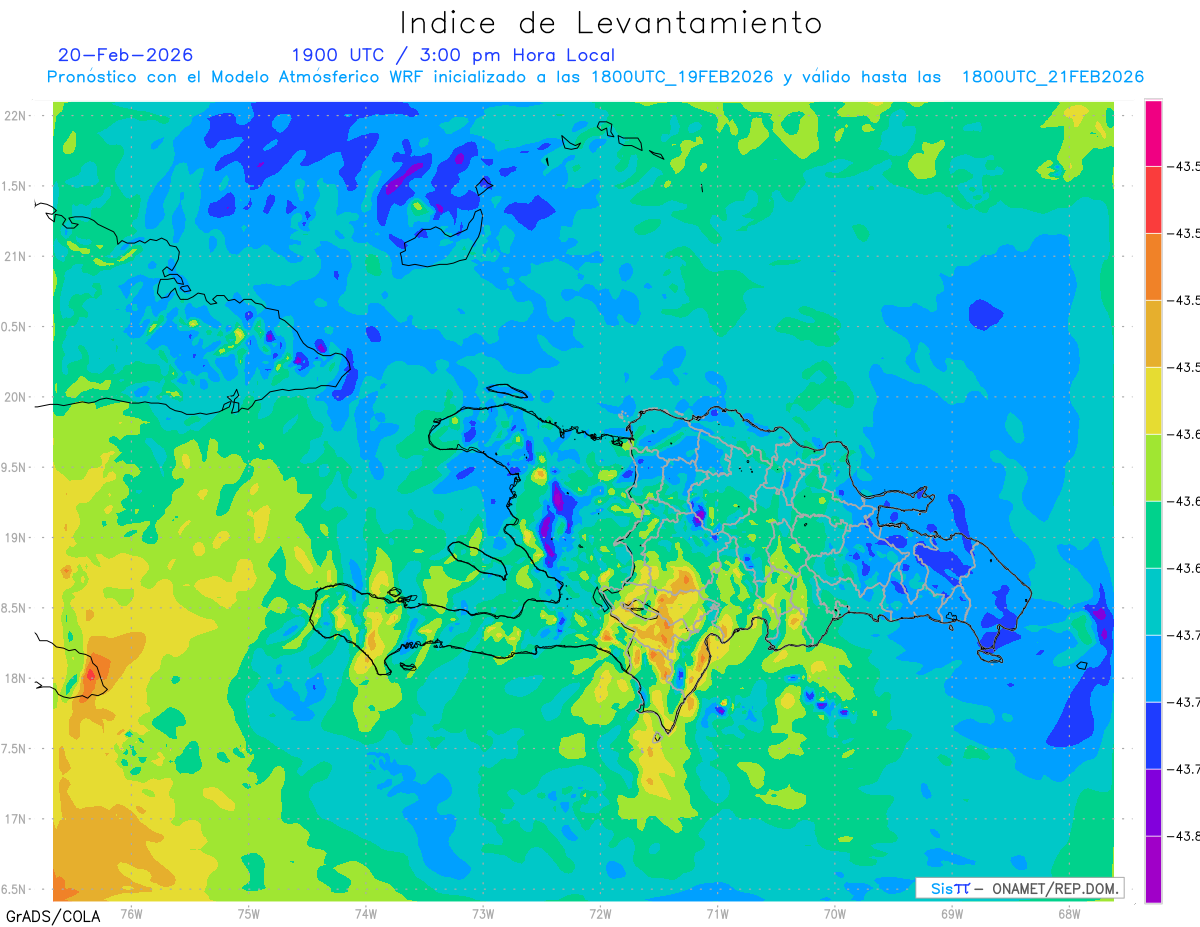1200x927 pixels.
Task: Pick the dark blue swatch in the legend
Action: 1153,736
